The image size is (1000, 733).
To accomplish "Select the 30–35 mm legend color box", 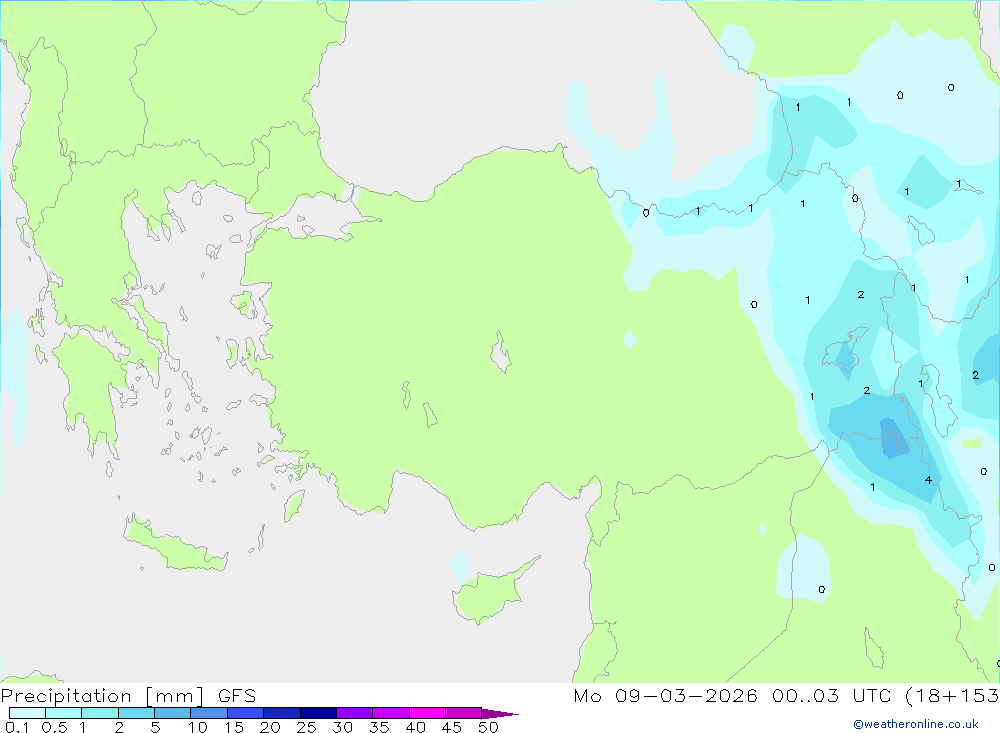I will tap(355, 713).
